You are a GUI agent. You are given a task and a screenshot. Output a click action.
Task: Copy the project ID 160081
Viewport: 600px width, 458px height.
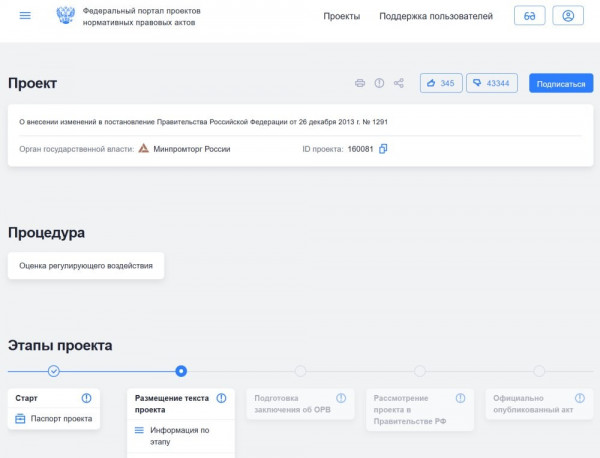(x=383, y=149)
